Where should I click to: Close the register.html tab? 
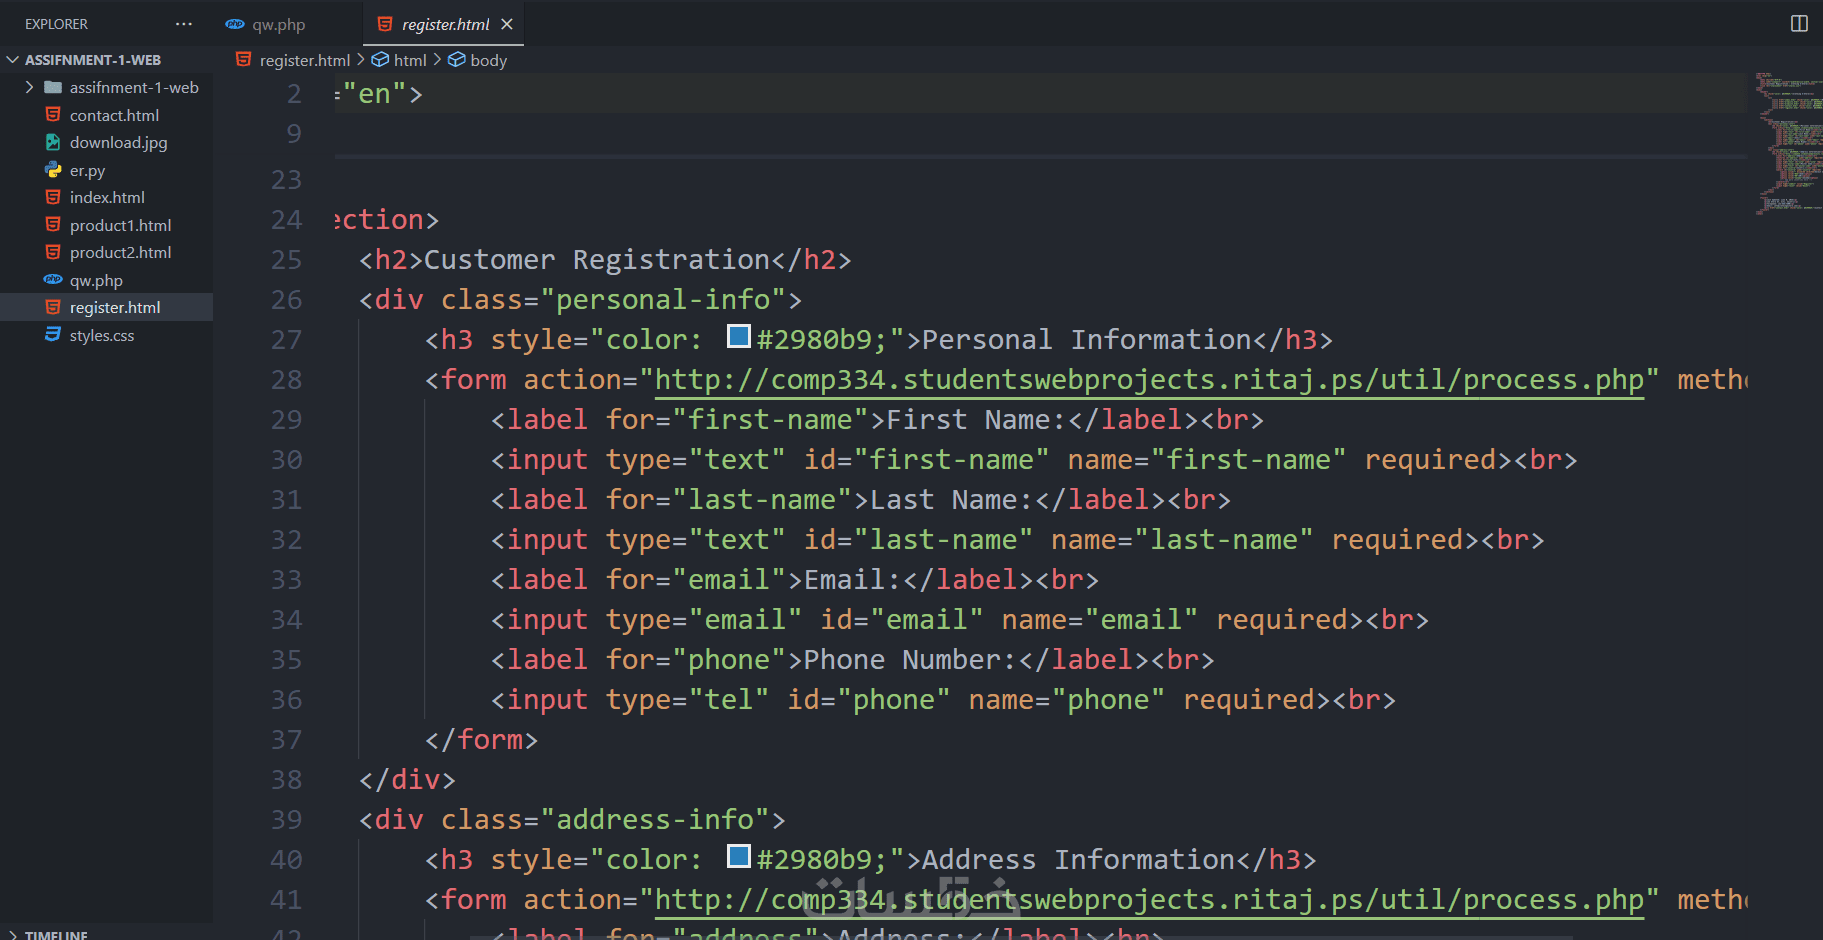pyautogui.click(x=507, y=24)
